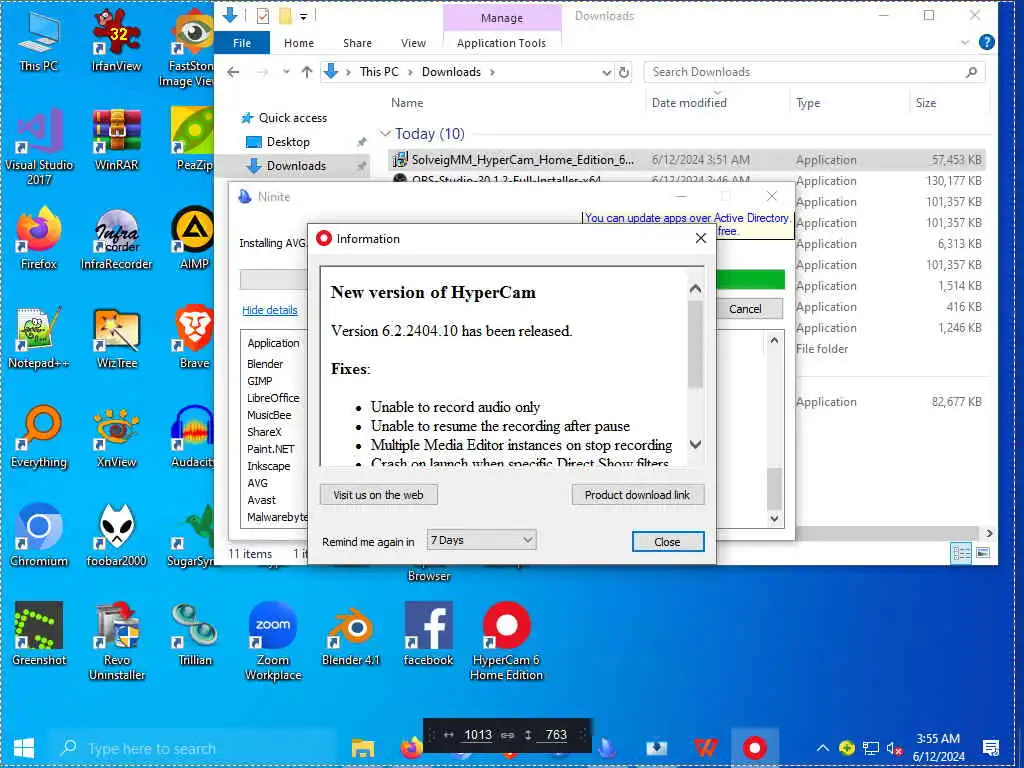Click the Windows Start button

pyautogui.click(x=24, y=748)
